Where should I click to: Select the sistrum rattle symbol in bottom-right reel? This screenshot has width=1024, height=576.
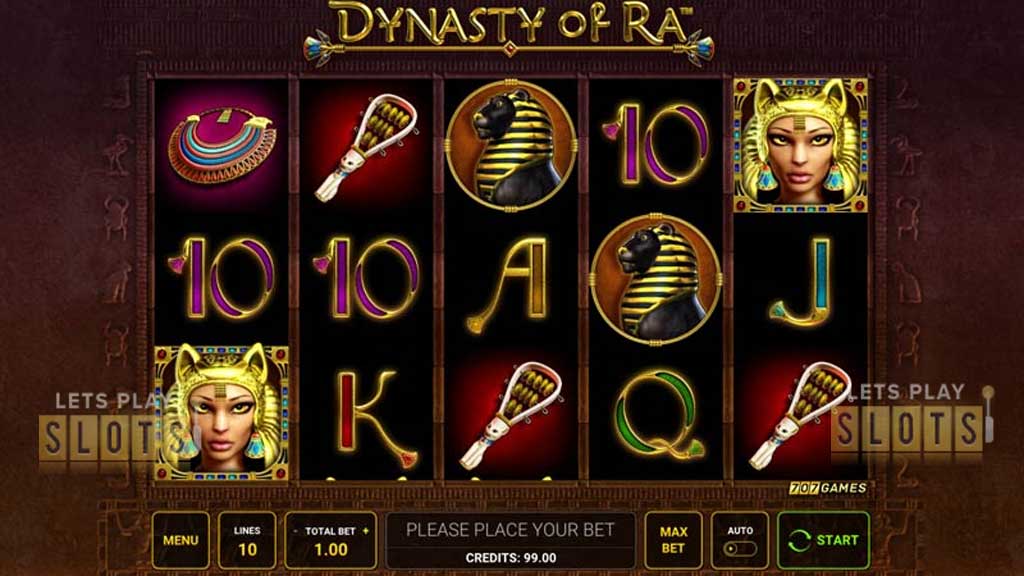(x=801, y=415)
